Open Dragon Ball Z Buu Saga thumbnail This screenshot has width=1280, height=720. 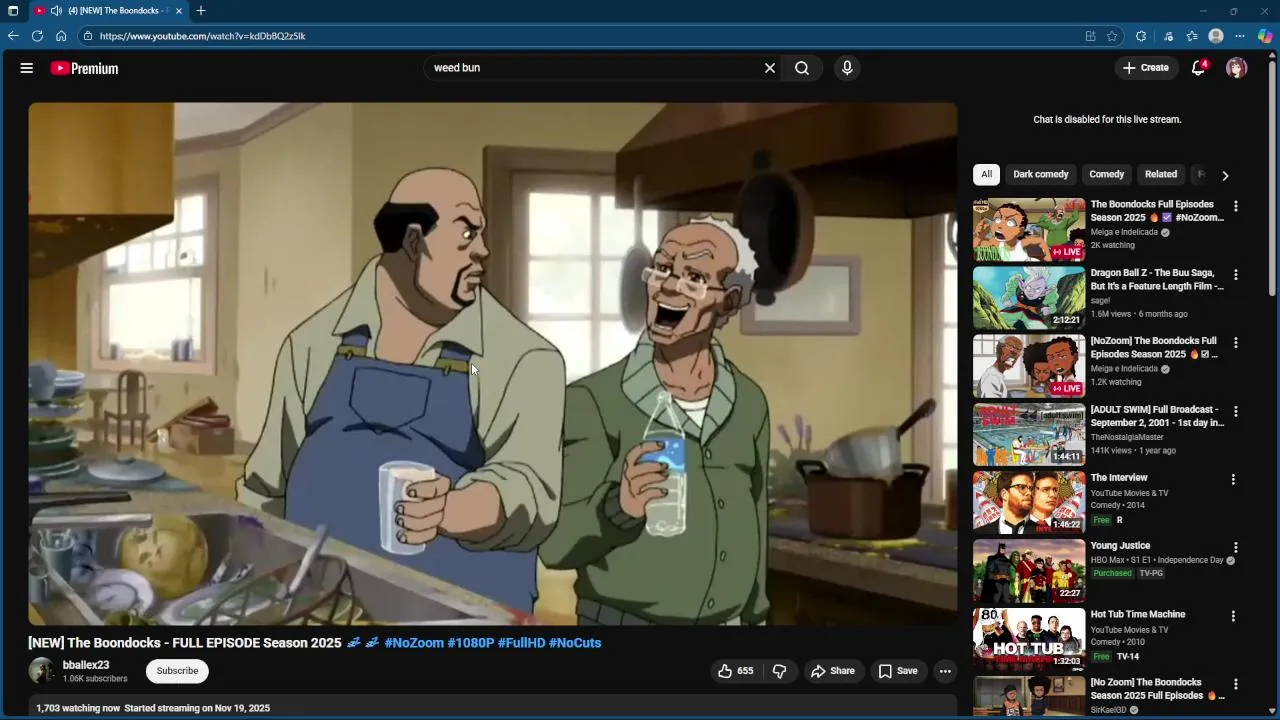(x=1029, y=297)
